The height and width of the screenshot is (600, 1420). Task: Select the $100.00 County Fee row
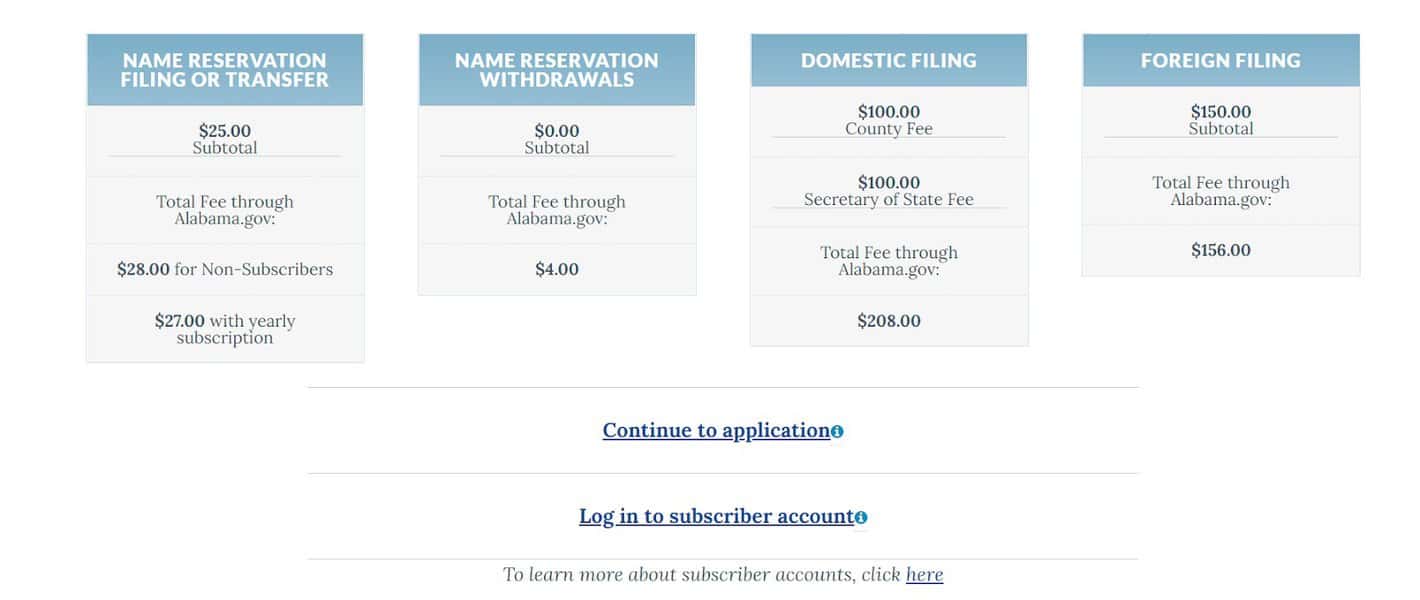click(x=889, y=122)
